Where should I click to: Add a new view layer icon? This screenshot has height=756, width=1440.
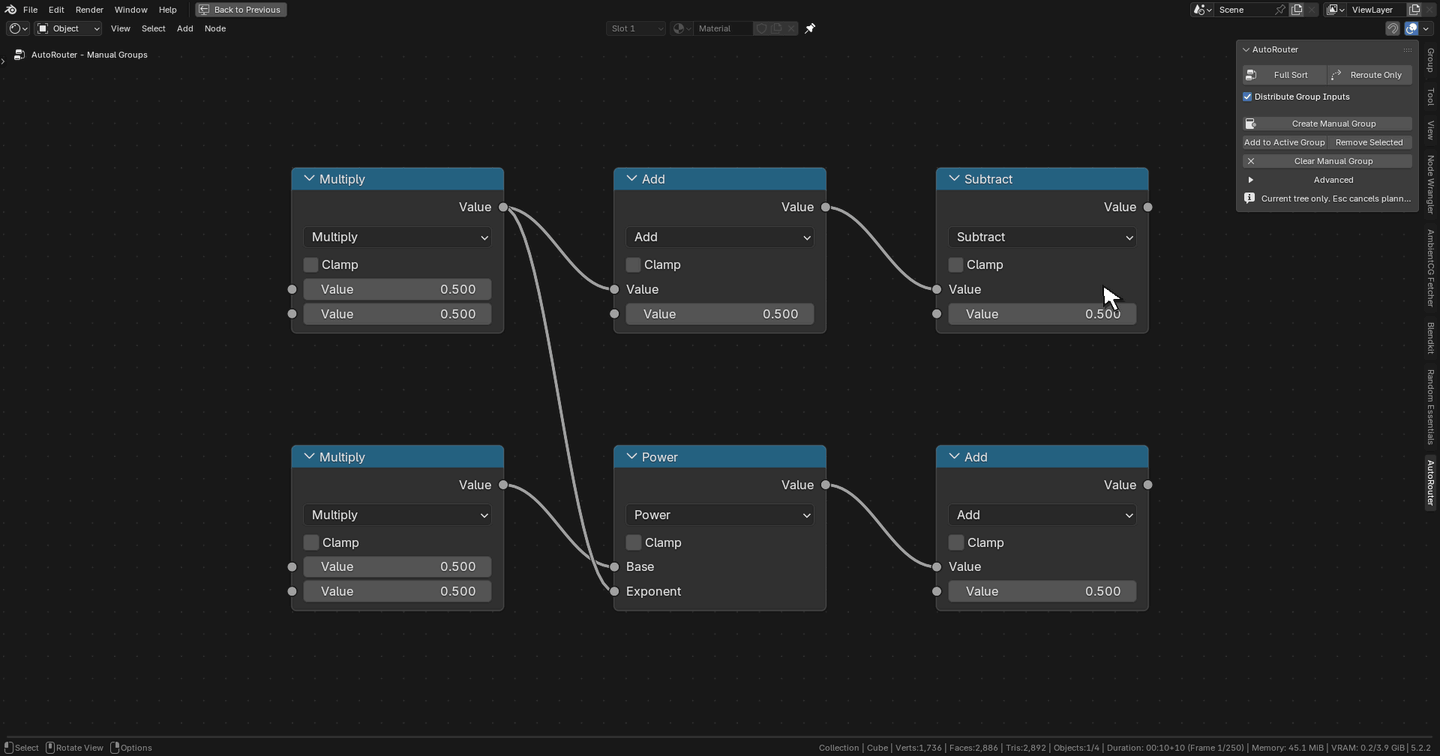(x=1414, y=9)
